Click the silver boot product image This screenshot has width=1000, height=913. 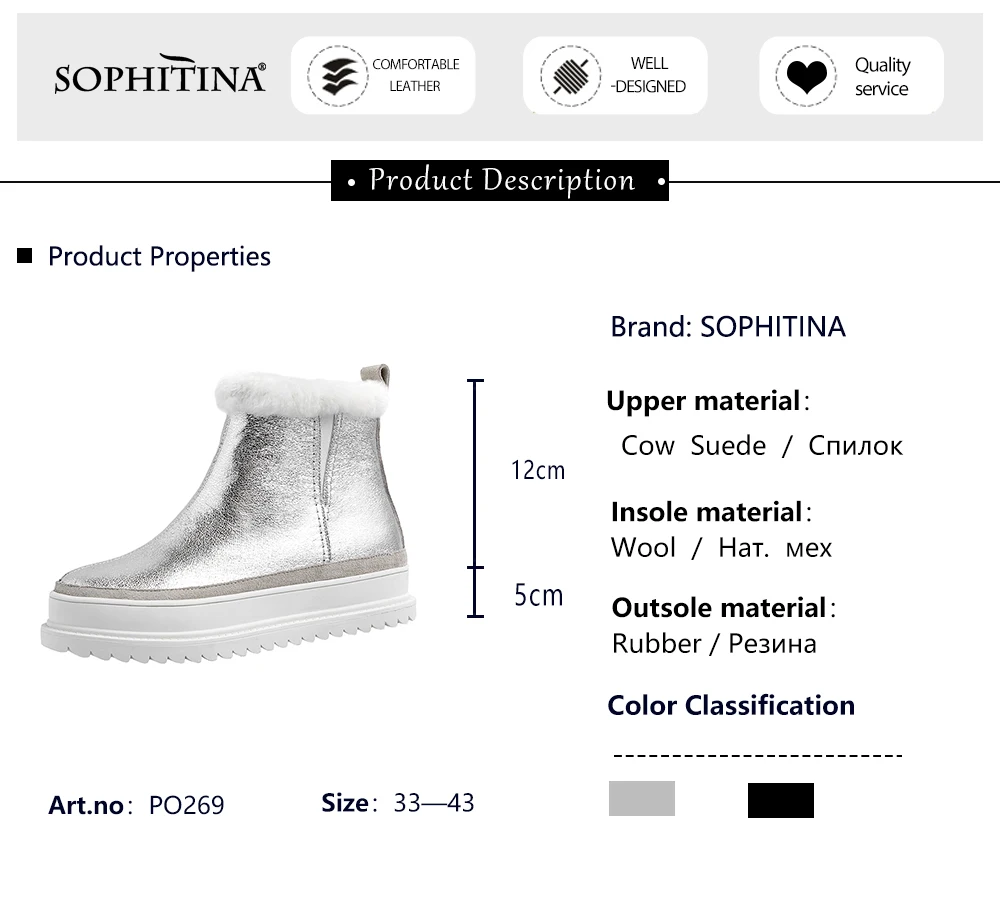pyautogui.click(x=228, y=514)
